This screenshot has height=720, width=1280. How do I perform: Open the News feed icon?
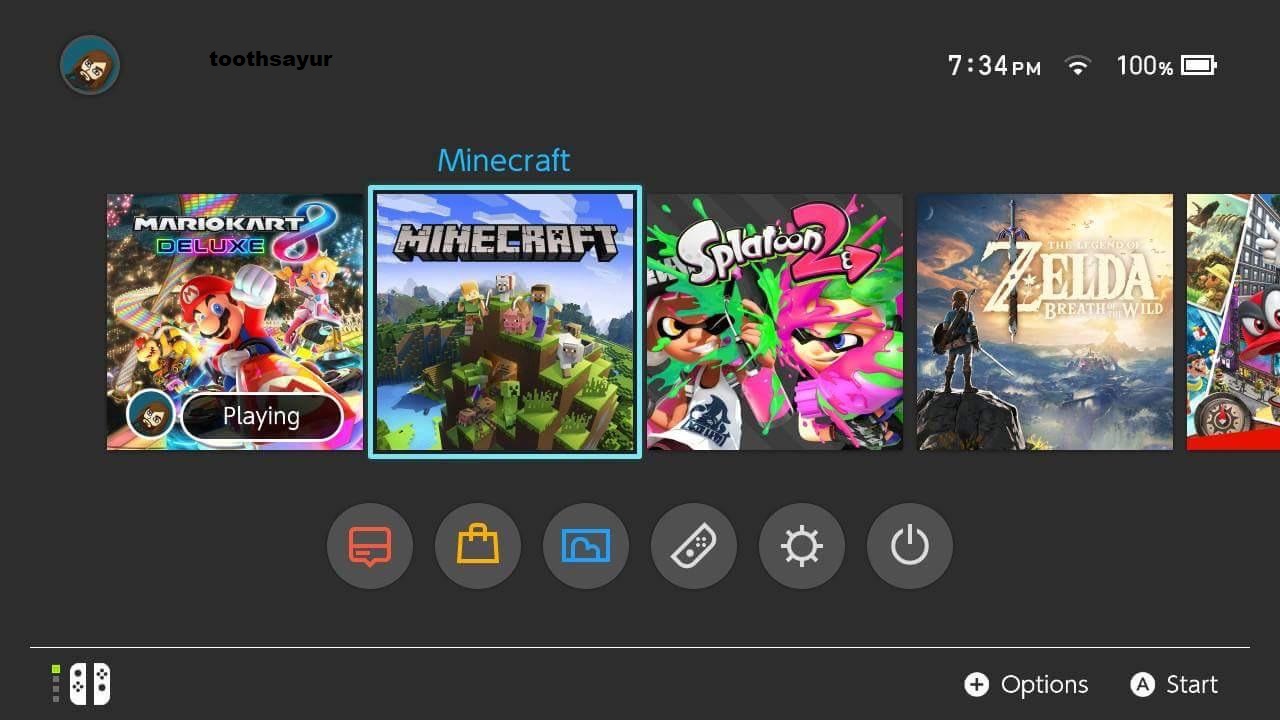[370, 546]
